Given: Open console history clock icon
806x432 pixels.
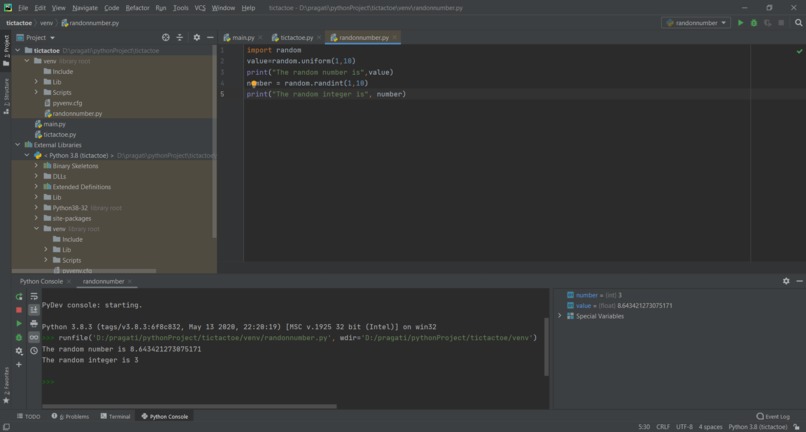Looking at the screenshot, I should (34, 351).
